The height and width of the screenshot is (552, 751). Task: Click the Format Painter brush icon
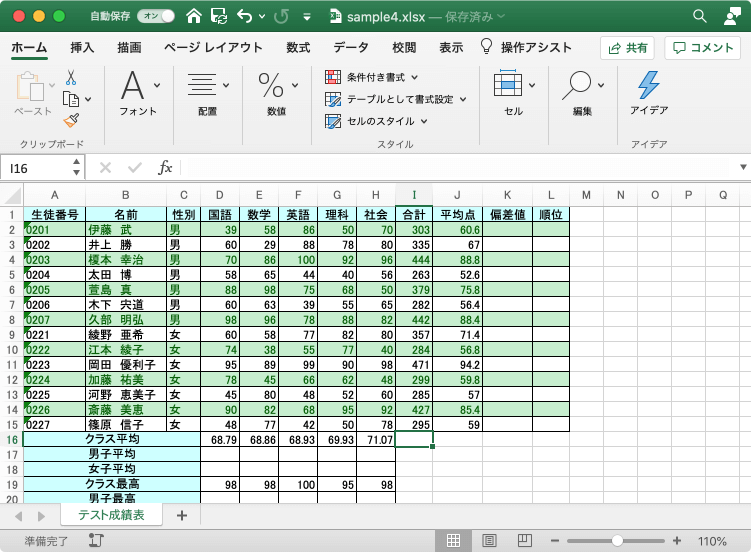(x=71, y=120)
